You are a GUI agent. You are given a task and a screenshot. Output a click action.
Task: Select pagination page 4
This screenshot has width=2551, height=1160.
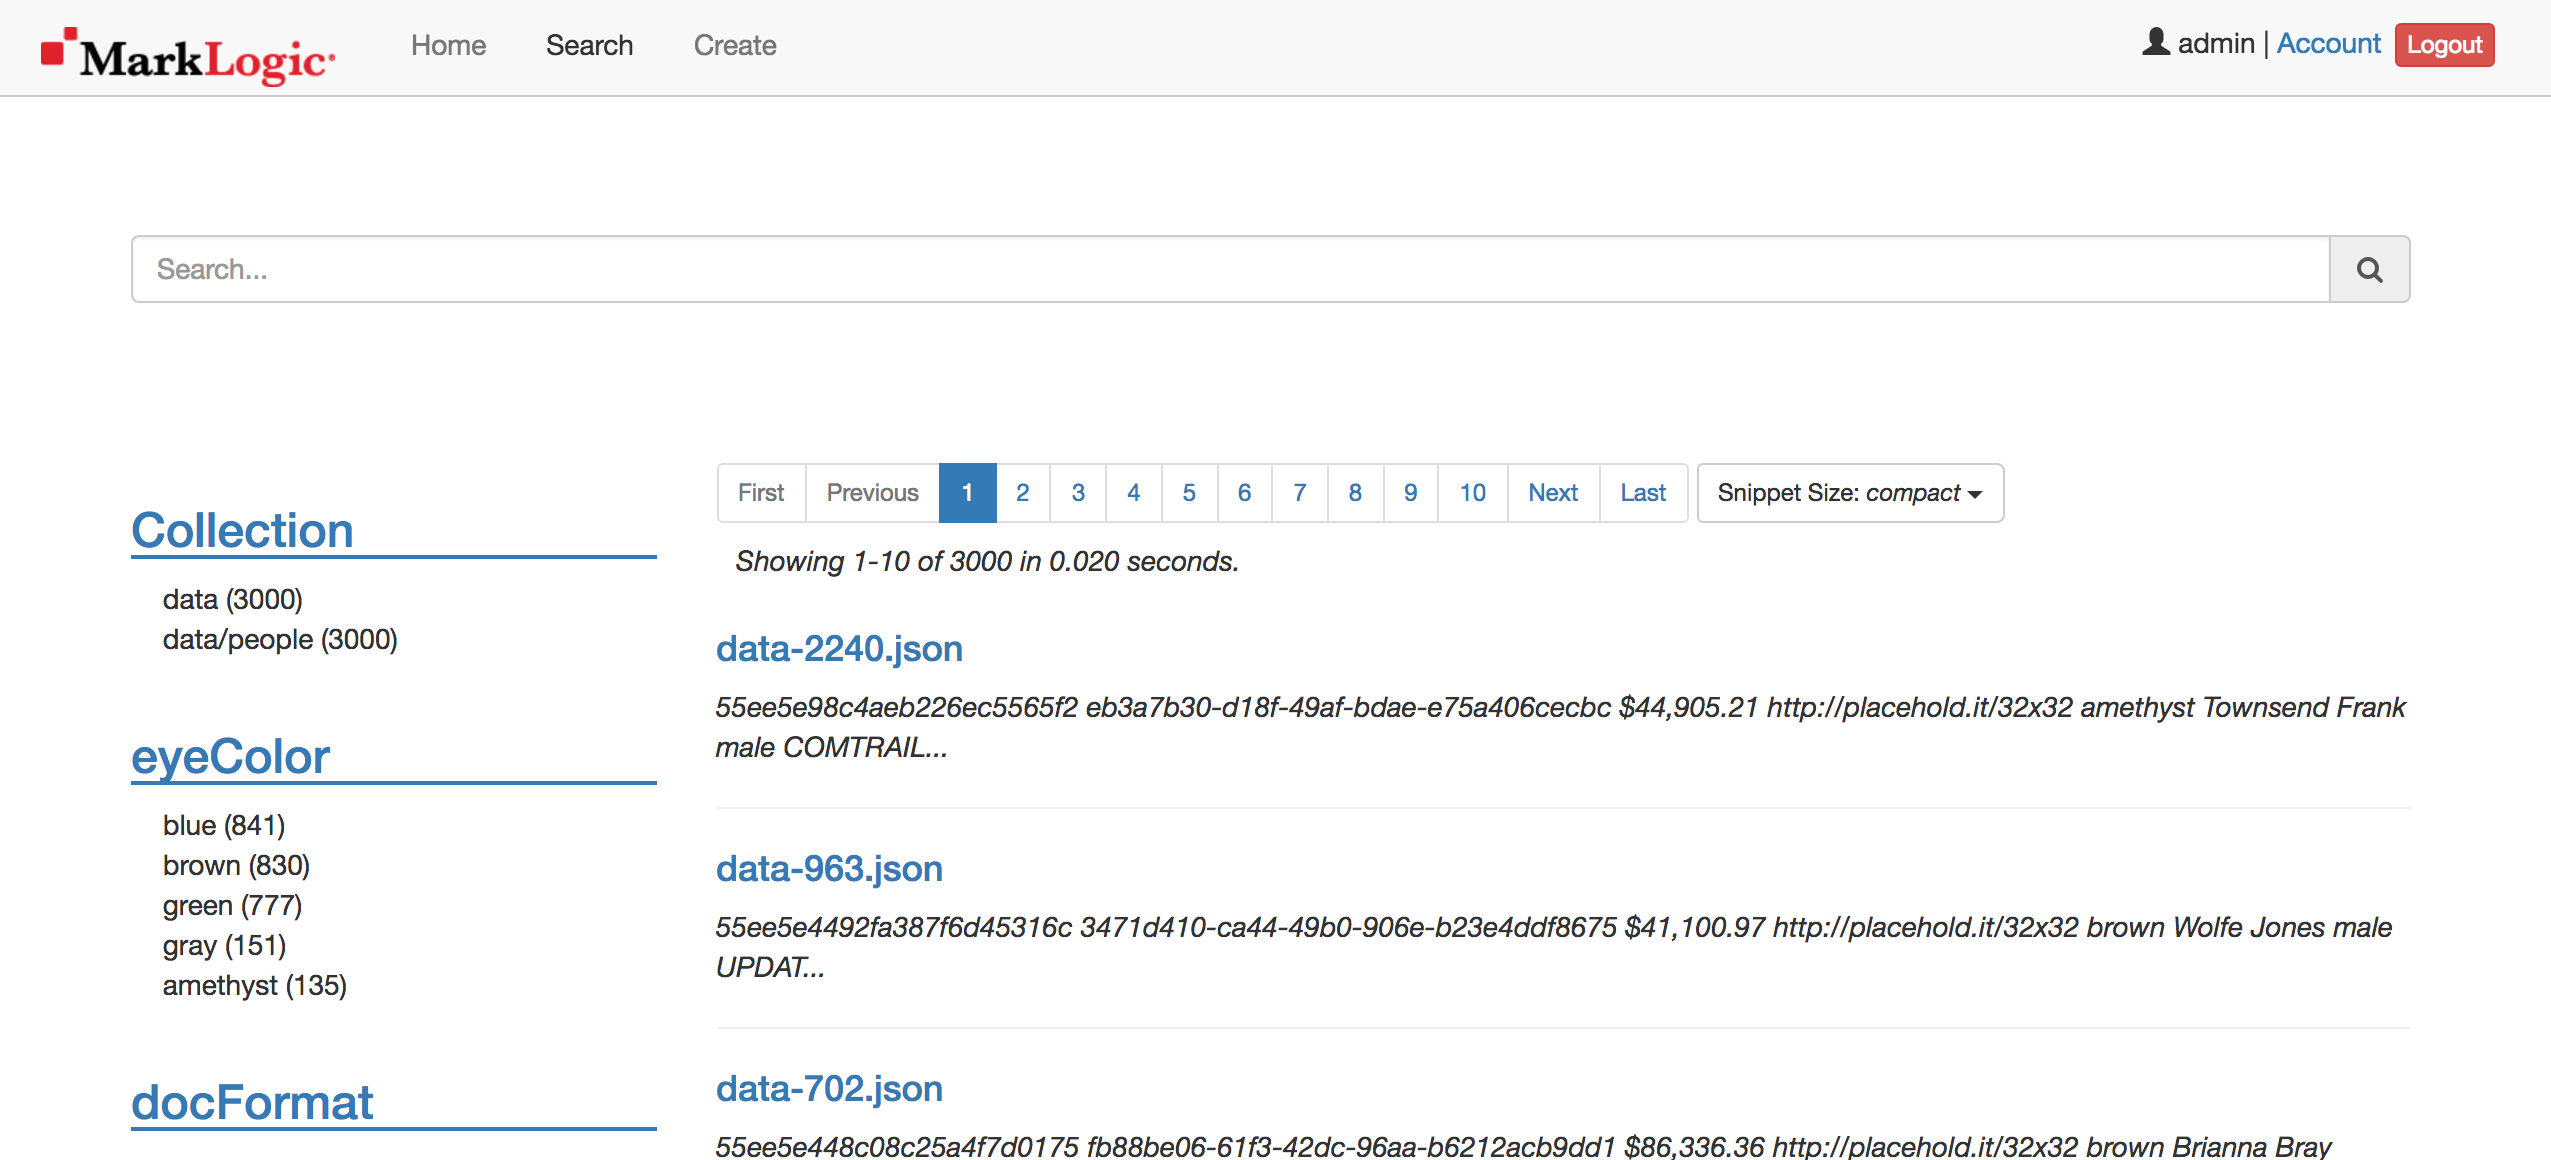click(x=1133, y=493)
